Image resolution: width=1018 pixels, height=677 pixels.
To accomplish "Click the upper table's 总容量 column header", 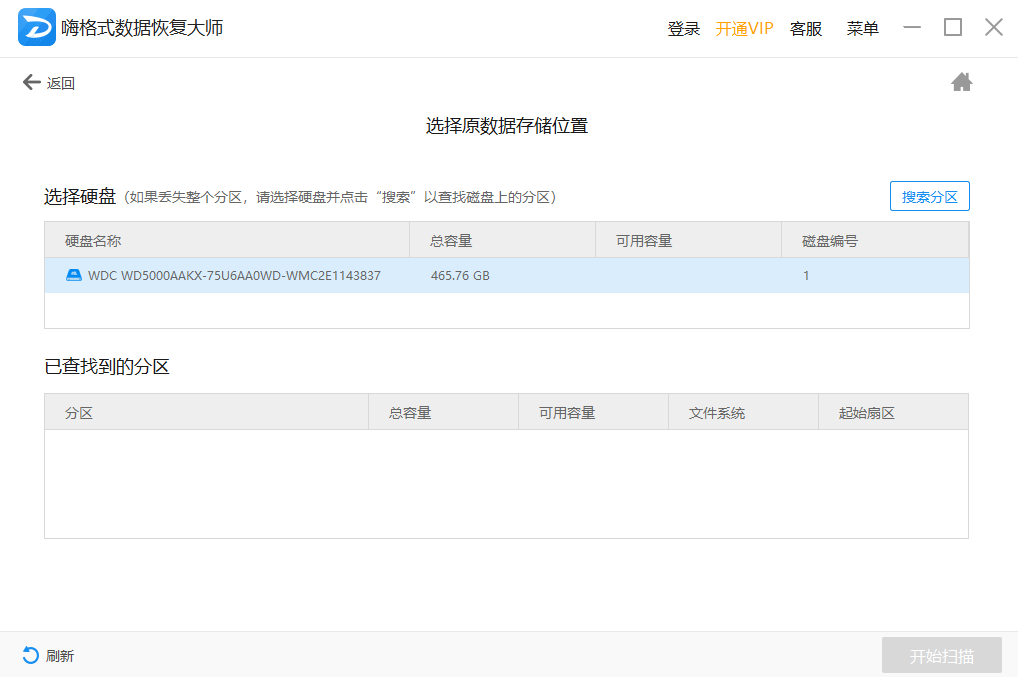I will pos(451,240).
